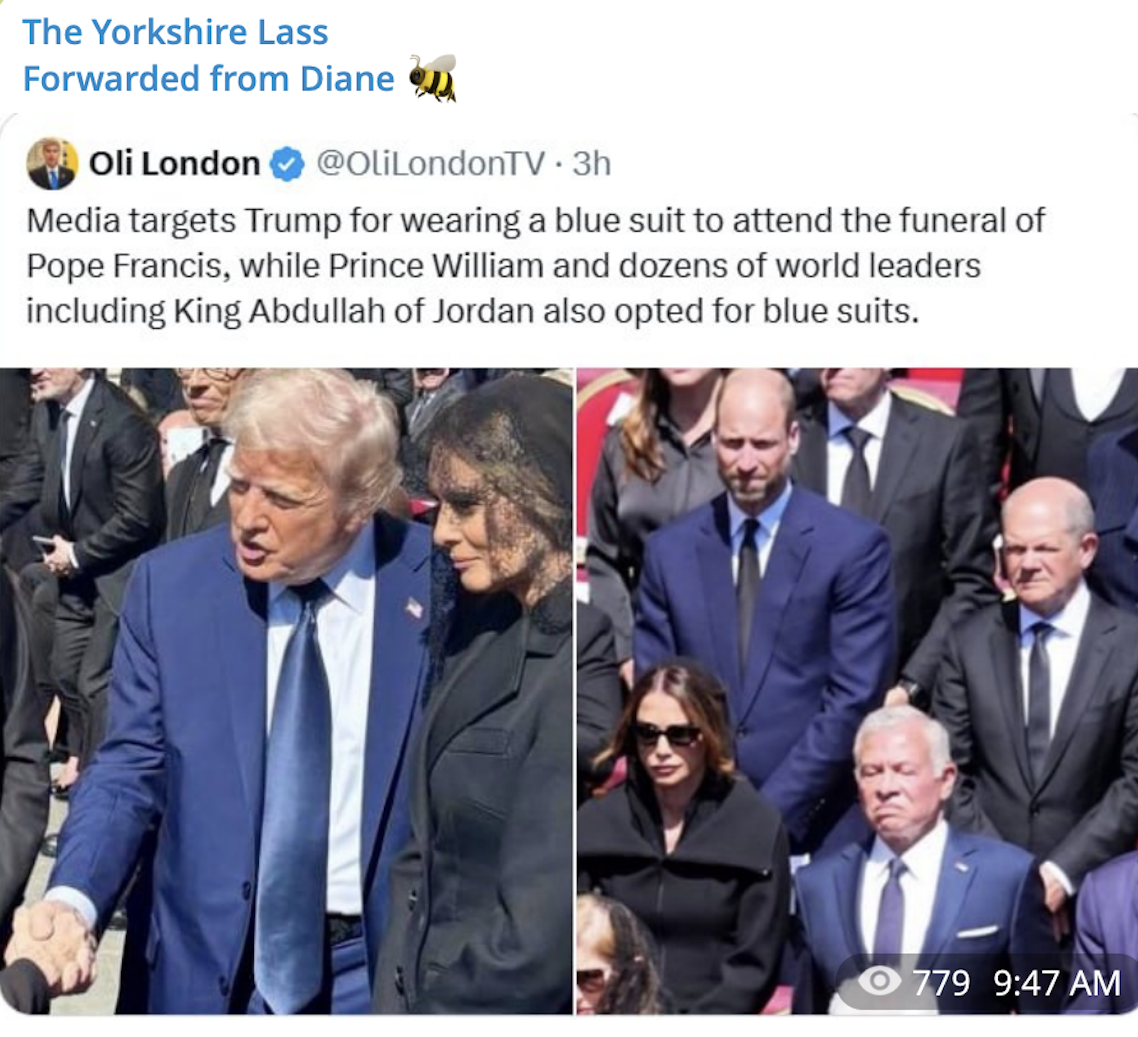Open the left photo of blue-suited man
This screenshot has width=1138, height=1037.
[x=286, y=690]
